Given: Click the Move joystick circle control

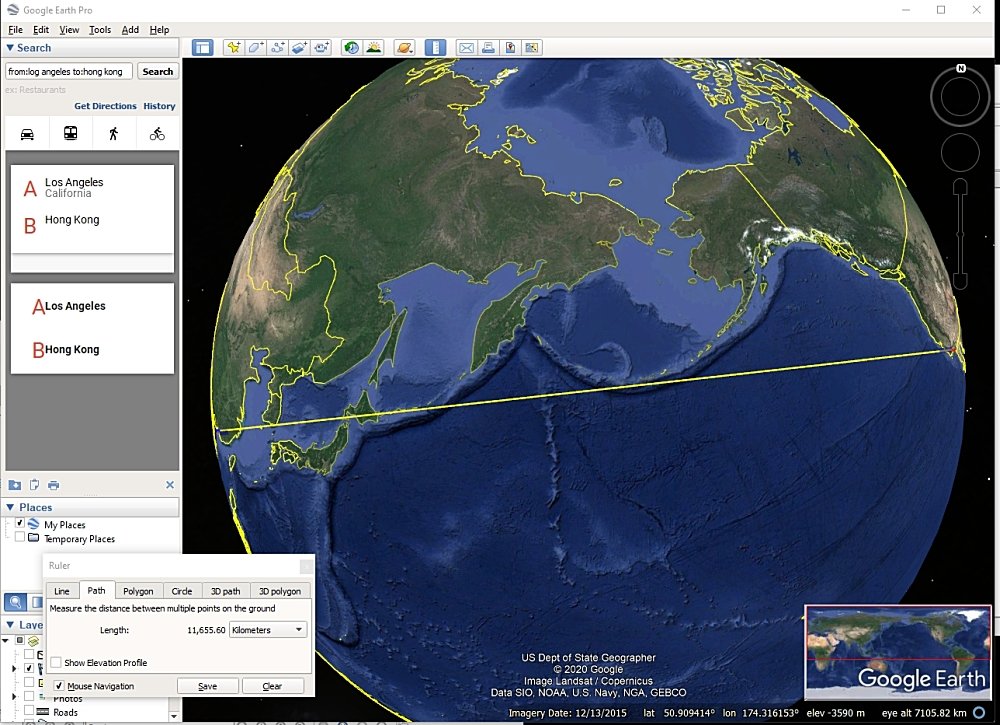Looking at the screenshot, I should click(960, 153).
